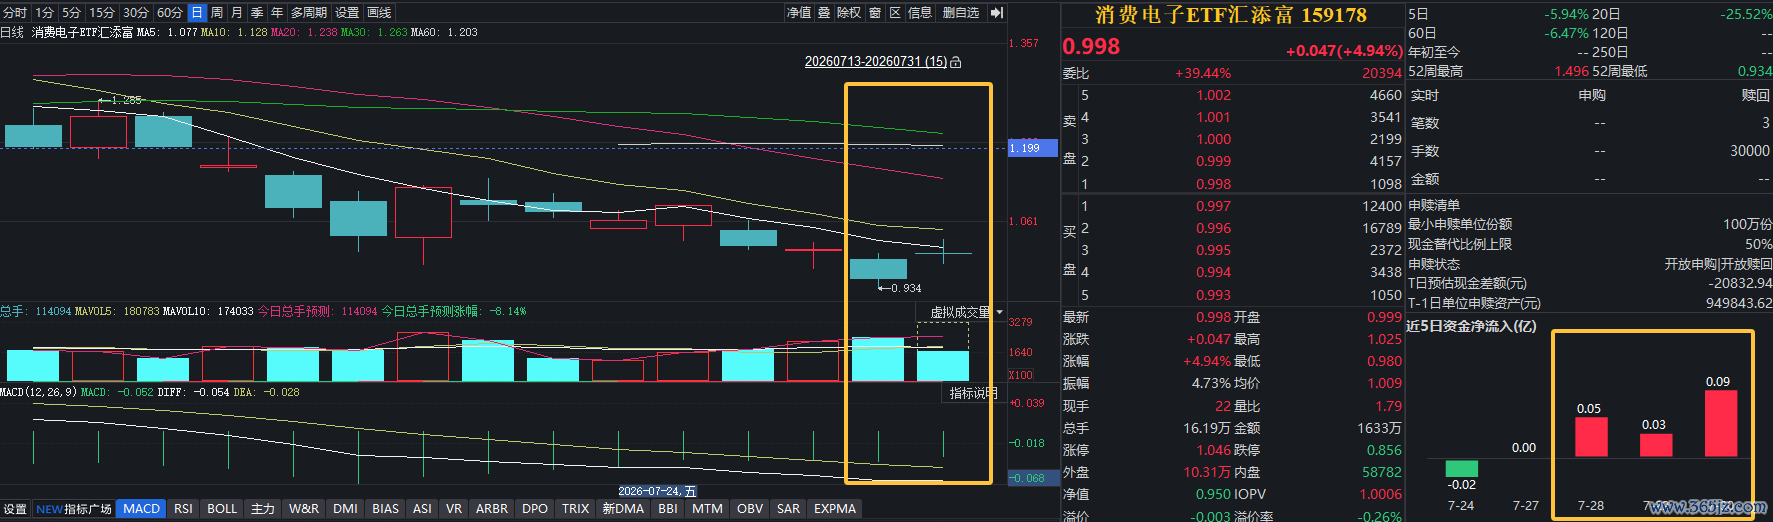Viewport: 1773px width, 522px height.
Task: Switch to the 60分 timeframe tab
Action: tap(170, 13)
